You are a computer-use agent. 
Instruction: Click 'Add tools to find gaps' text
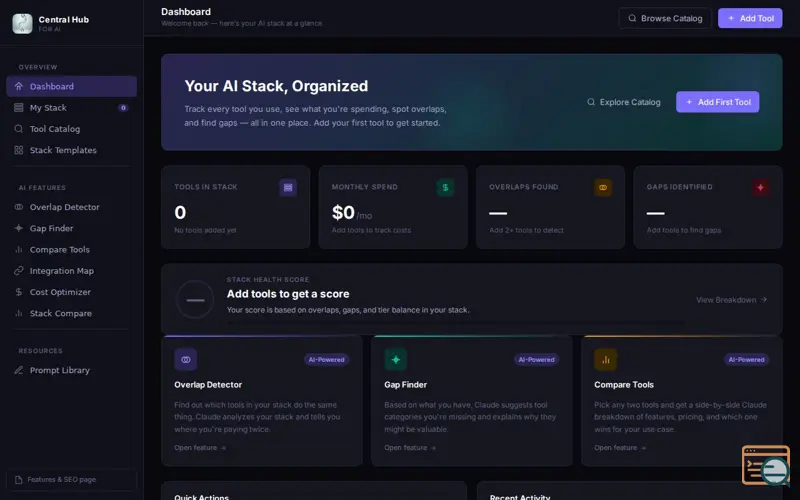684,230
